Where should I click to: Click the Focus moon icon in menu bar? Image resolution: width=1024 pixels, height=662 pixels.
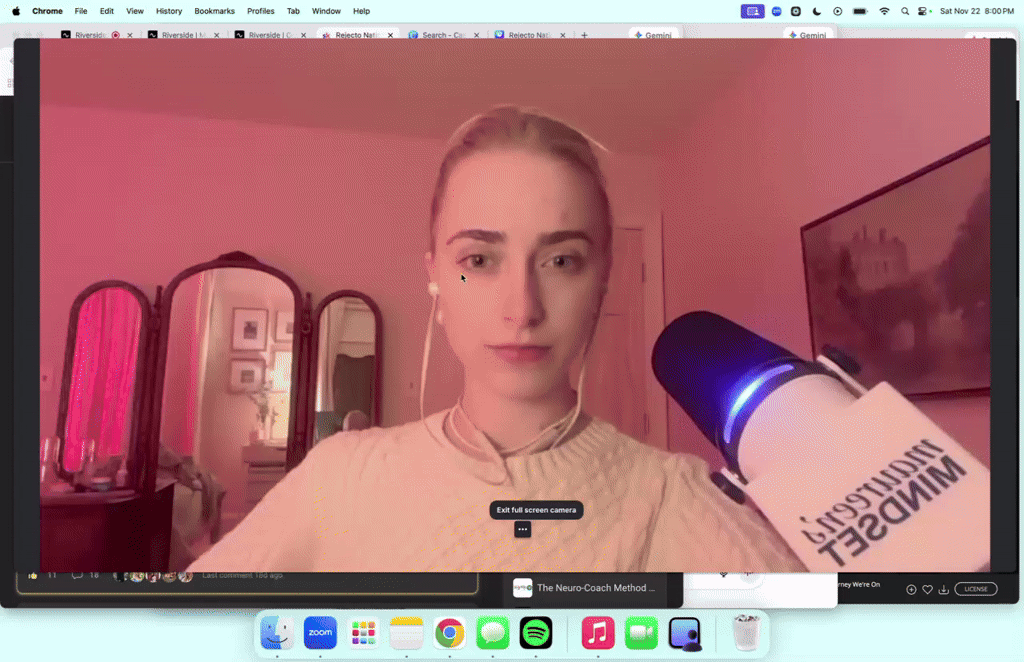tap(817, 11)
